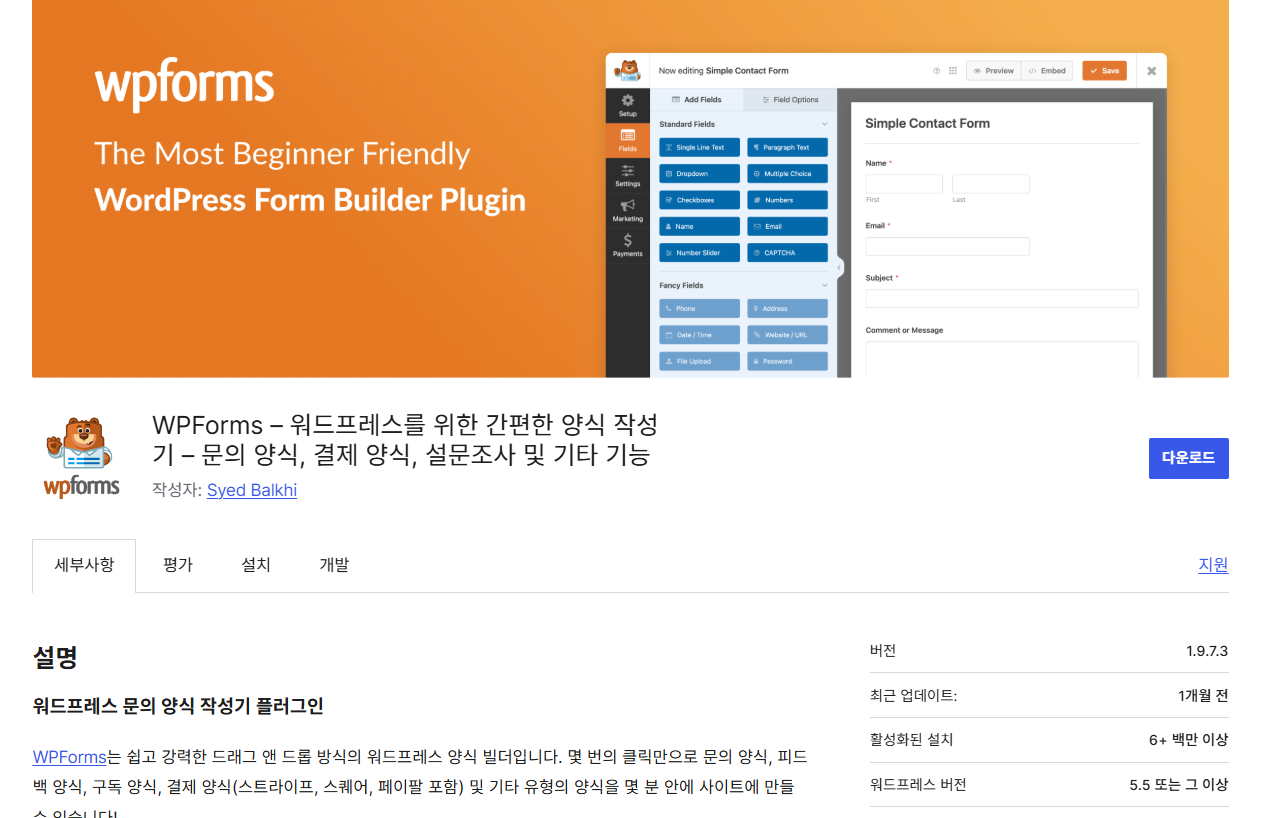Open the Settings sliders icon in builder sidebar
This screenshot has height=818, width=1268.
point(627,170)
